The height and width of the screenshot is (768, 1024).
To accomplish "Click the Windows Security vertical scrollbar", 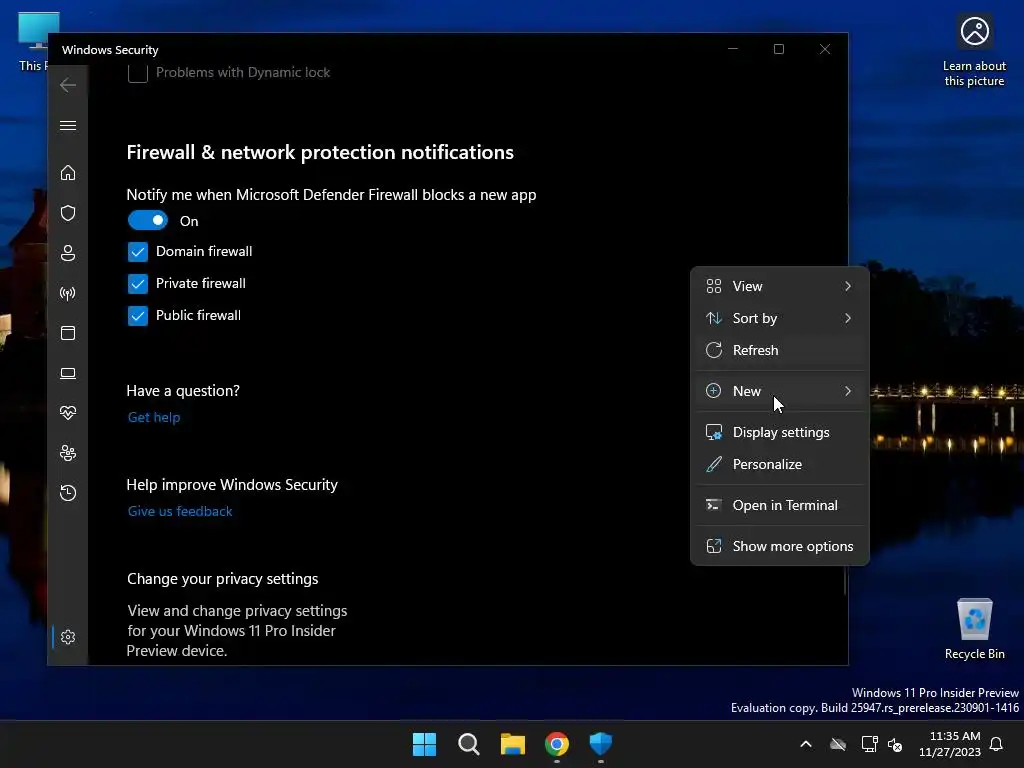I will click(x=844, y=581).
